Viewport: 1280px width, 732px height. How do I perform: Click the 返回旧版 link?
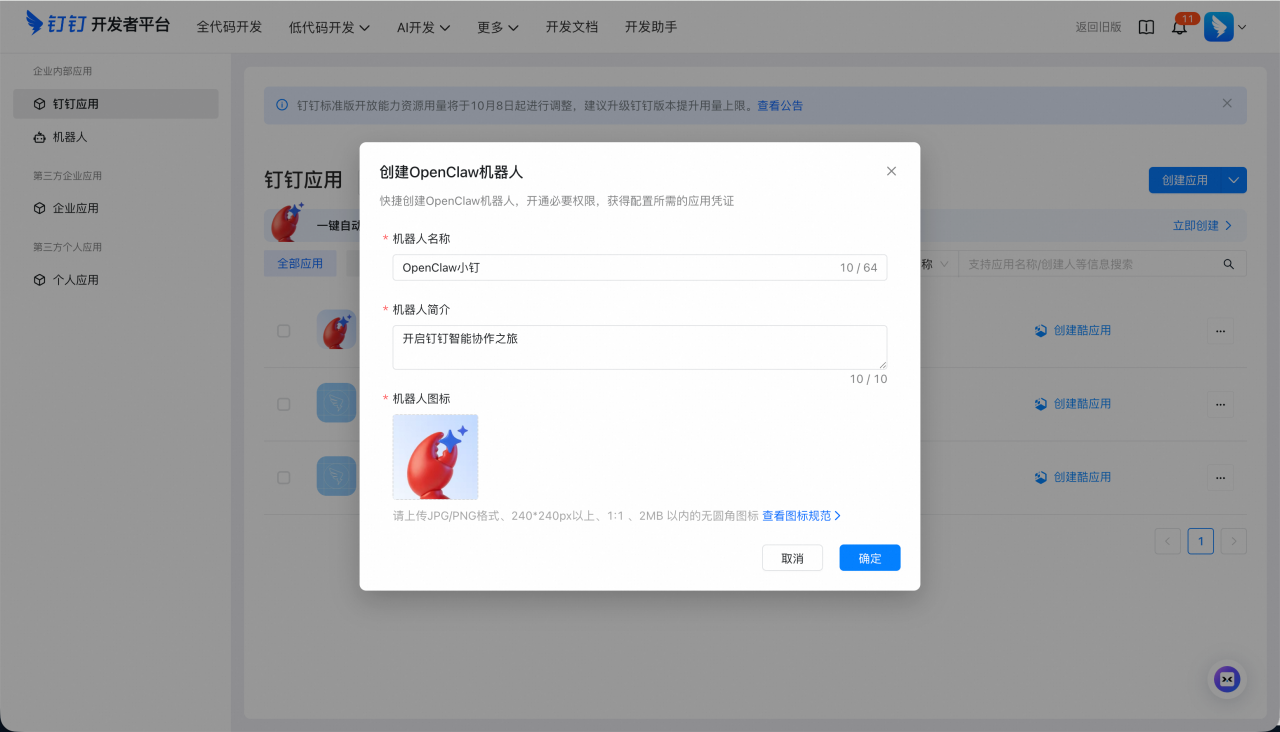click(x=1098, y=27)
